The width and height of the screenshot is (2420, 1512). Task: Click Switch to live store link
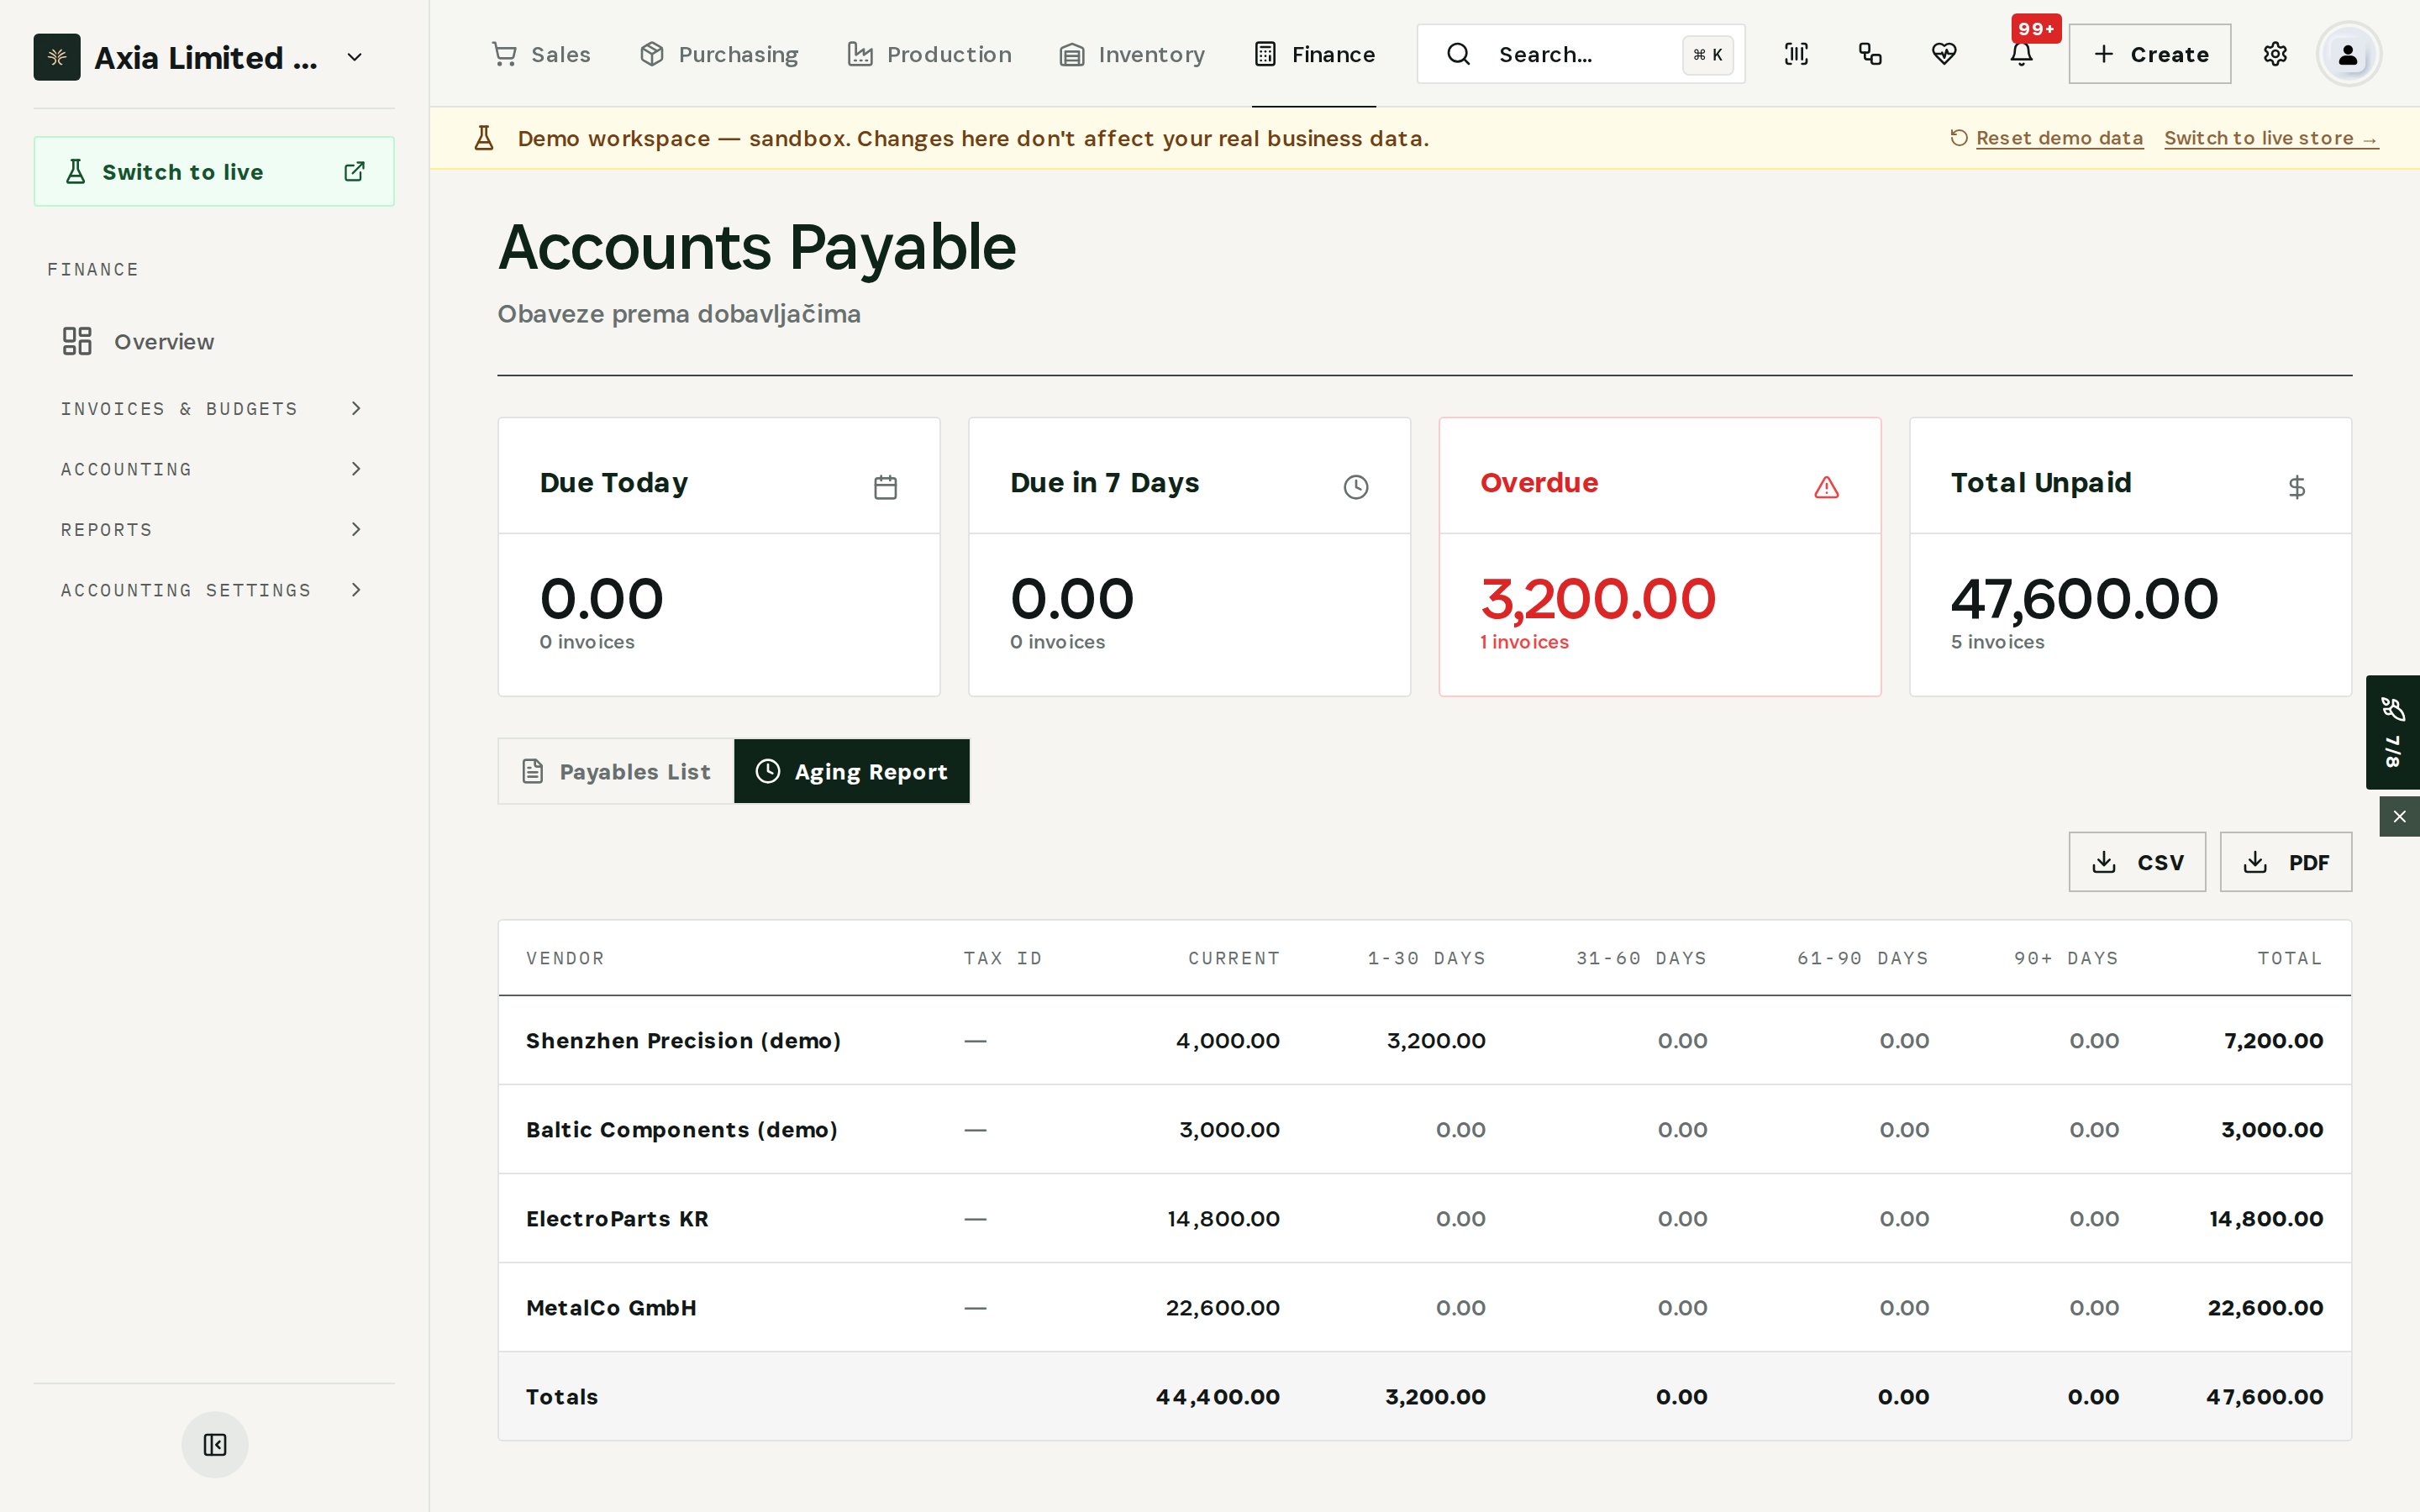pos(2271,138)
